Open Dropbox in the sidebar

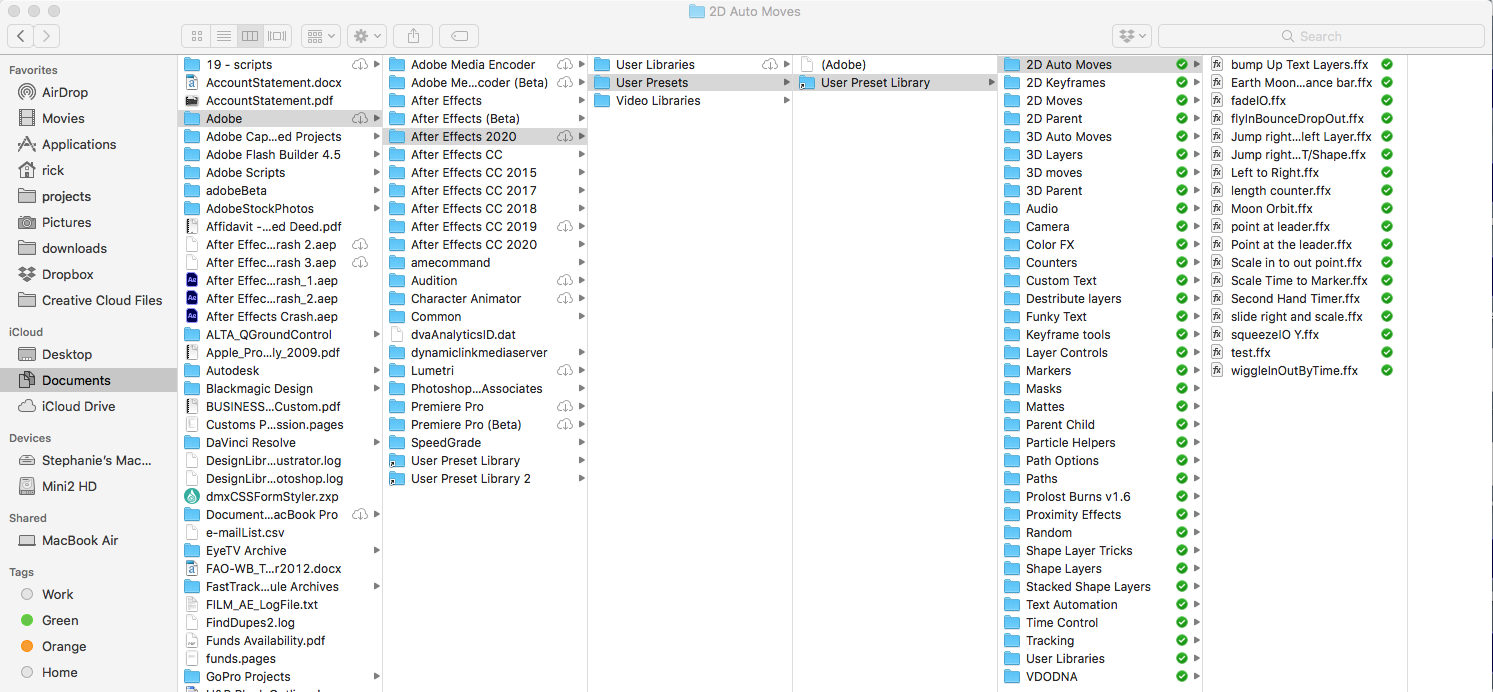click(68, 274)
